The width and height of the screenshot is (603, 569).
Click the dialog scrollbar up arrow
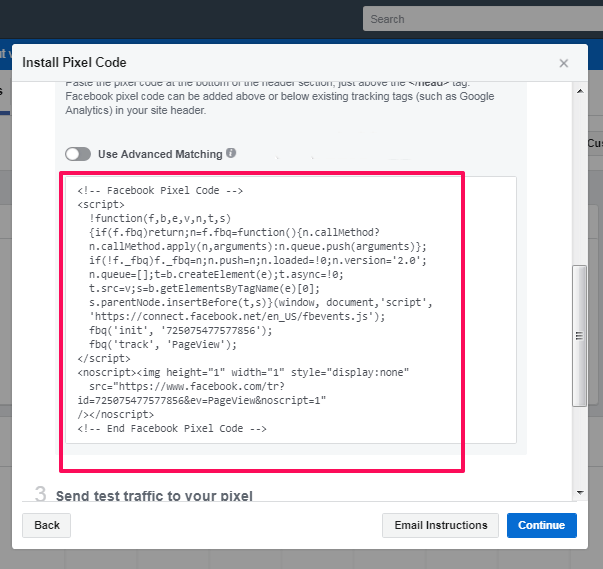tap(580, 91)
